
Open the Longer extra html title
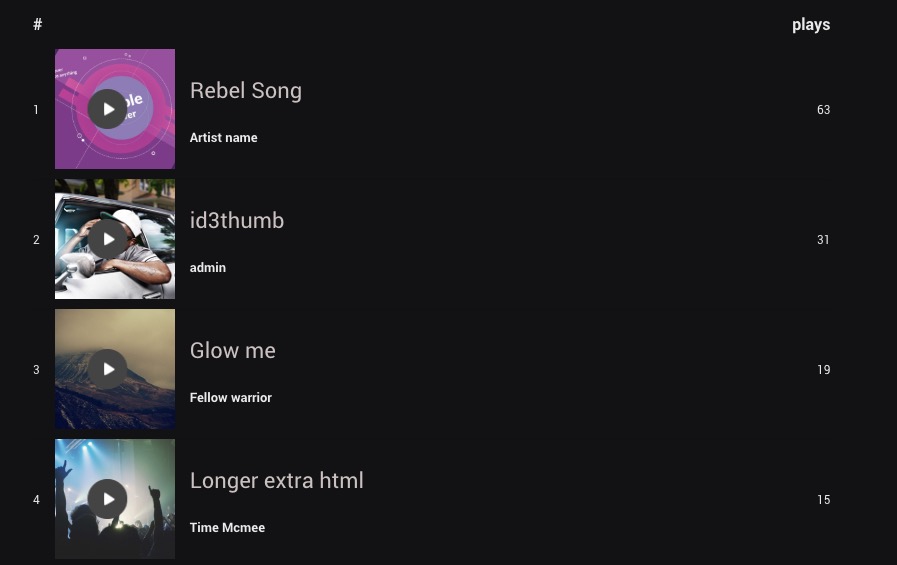point(277,480)
